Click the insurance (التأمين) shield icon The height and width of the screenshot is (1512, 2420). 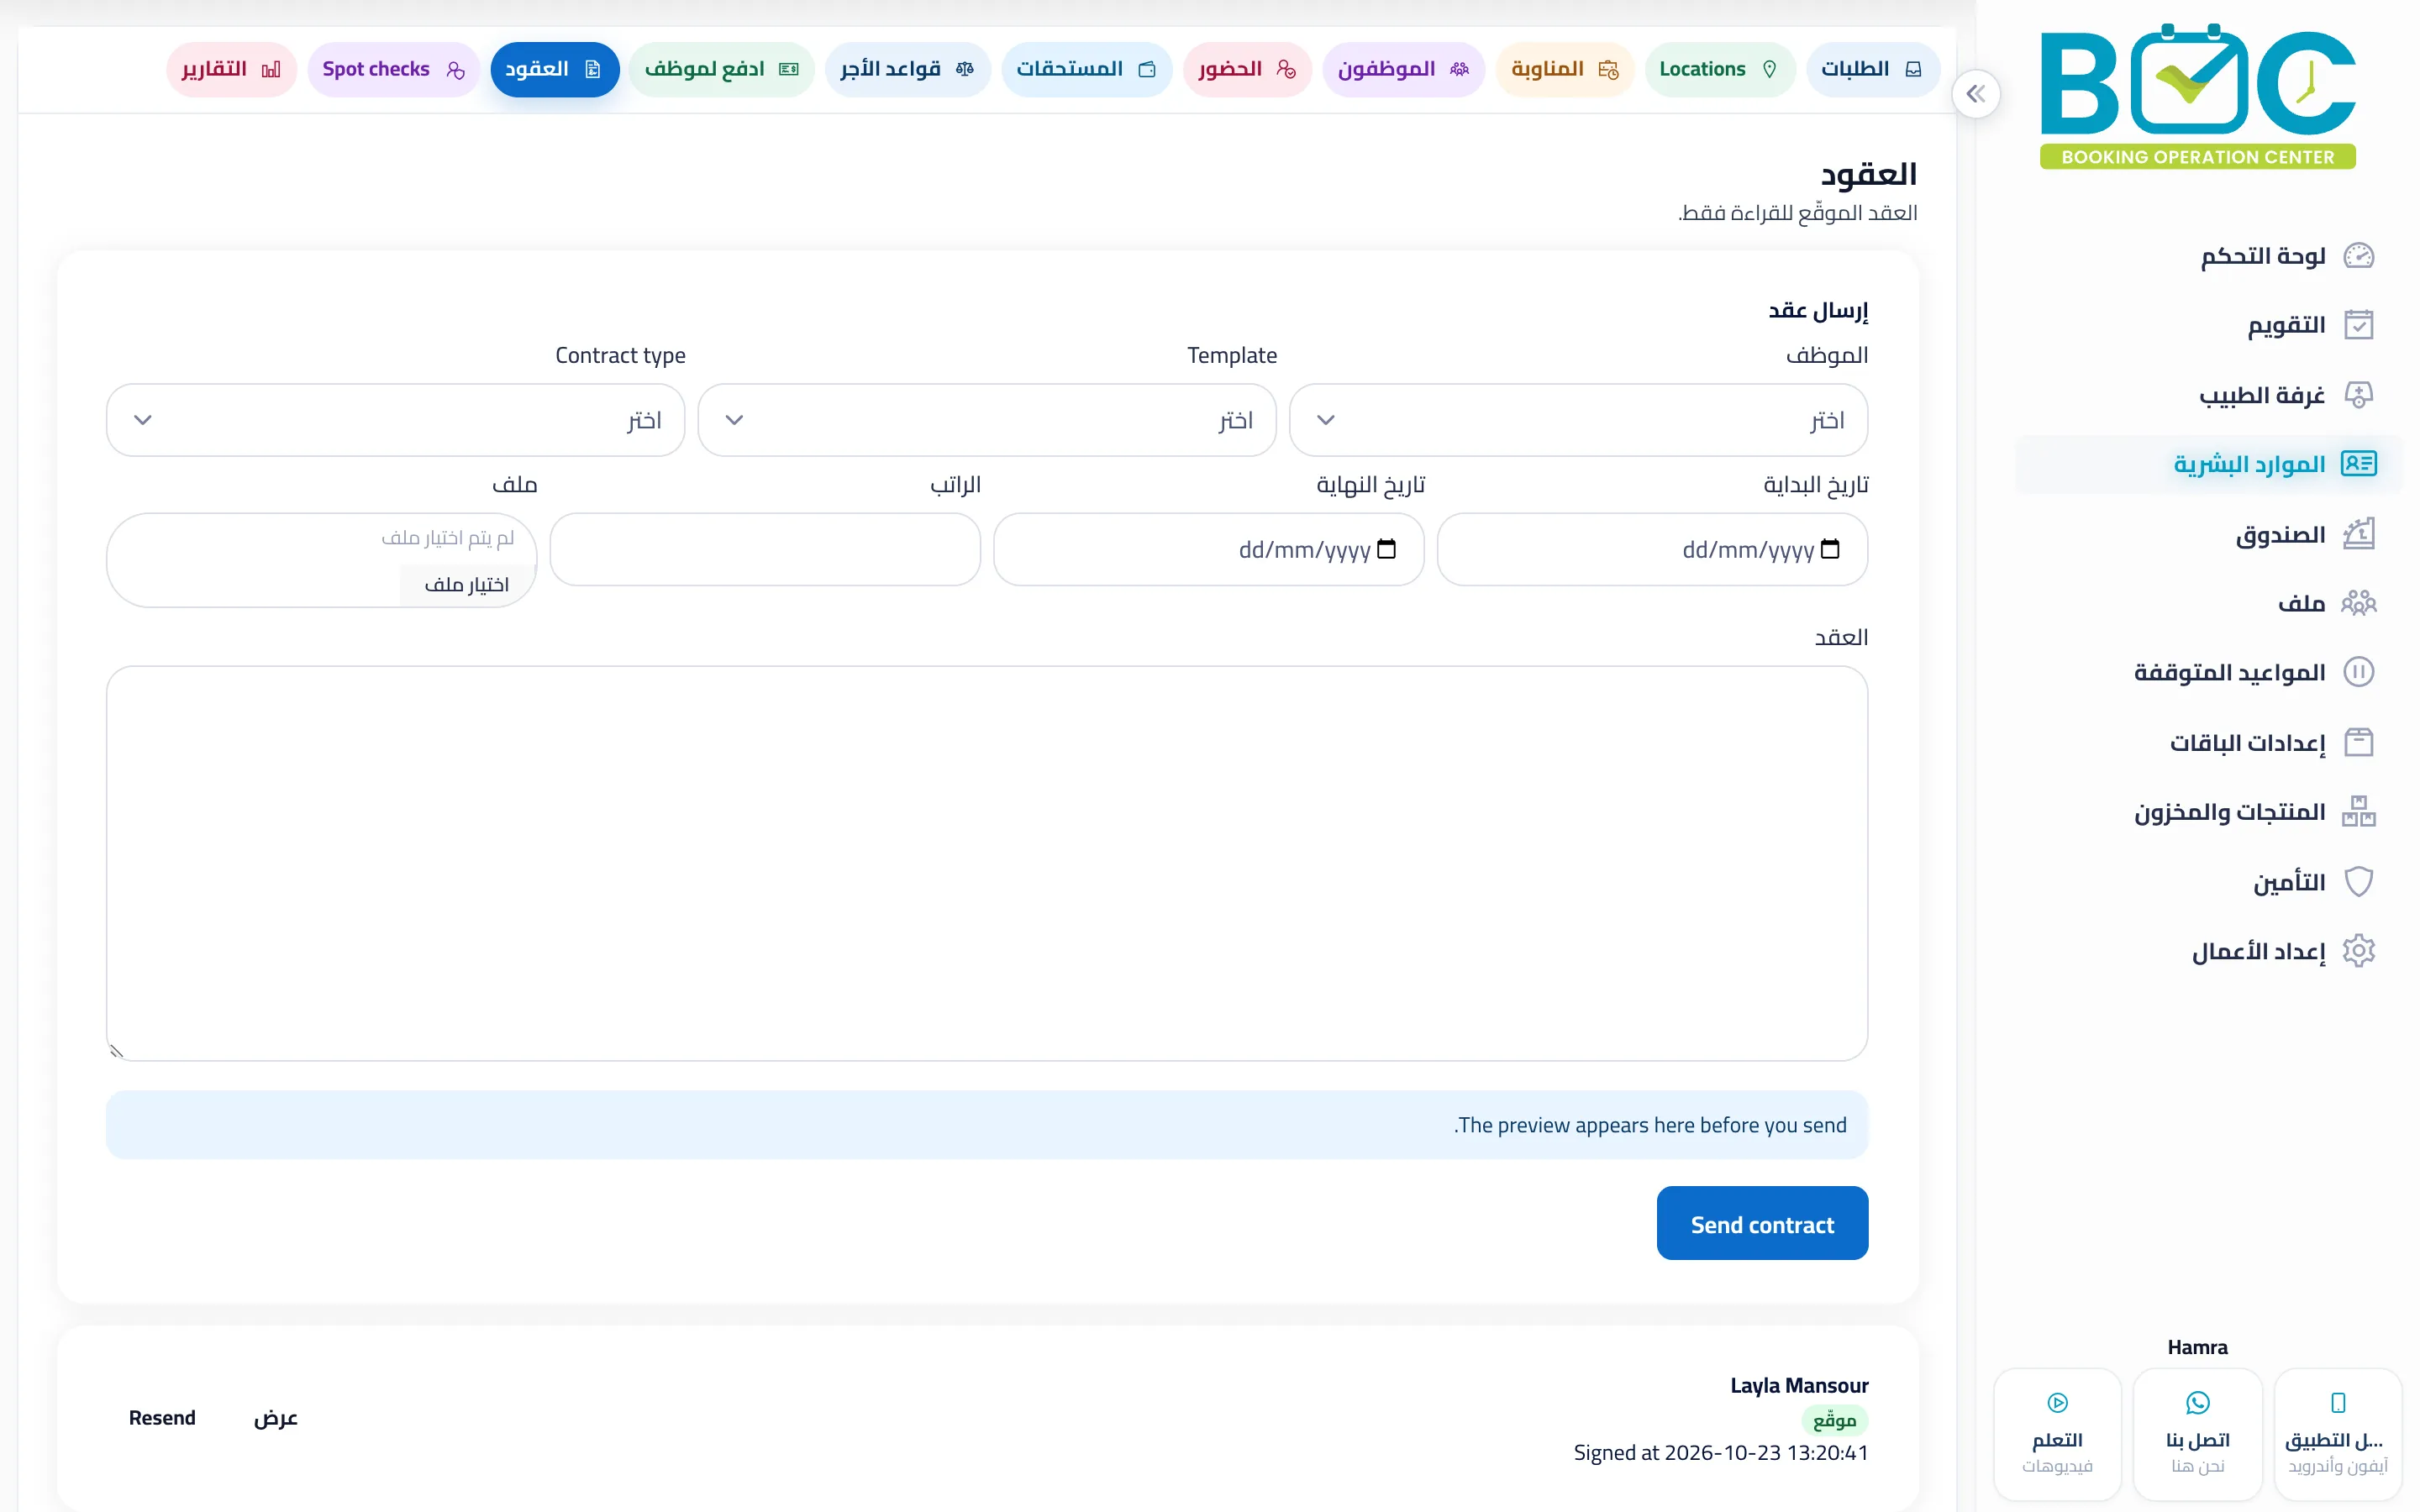coord(2358,881)
